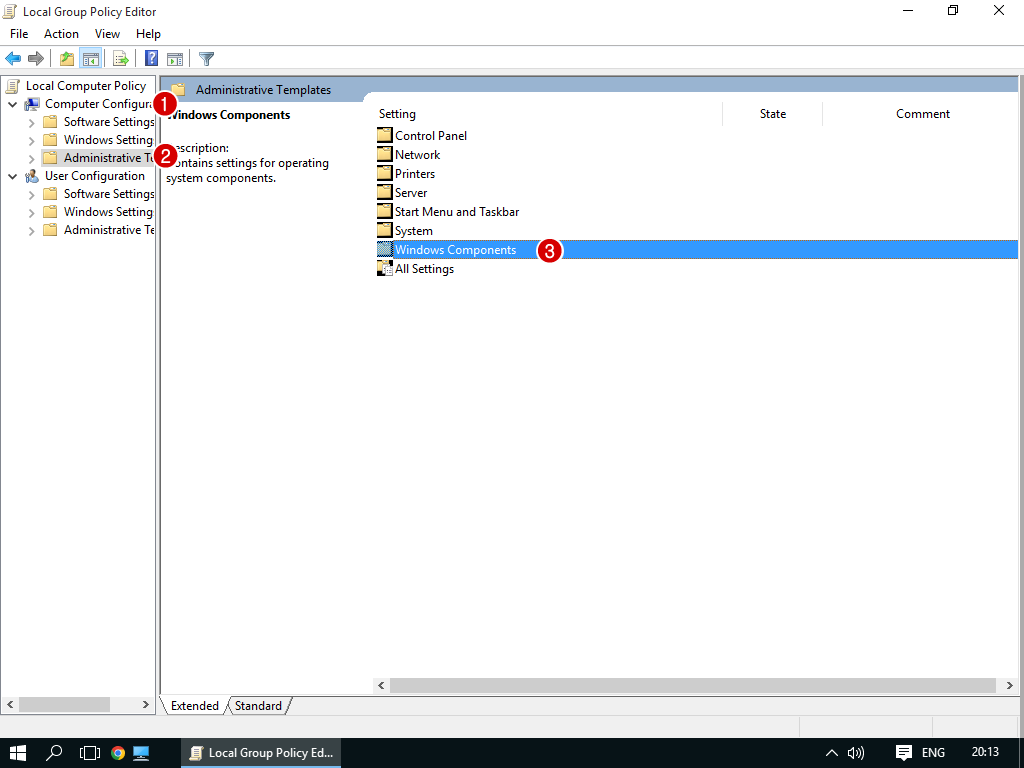Viewport: 1024px width, 768px height.
Task: Select Local Computer Policy root node
Action: (85, 86)
